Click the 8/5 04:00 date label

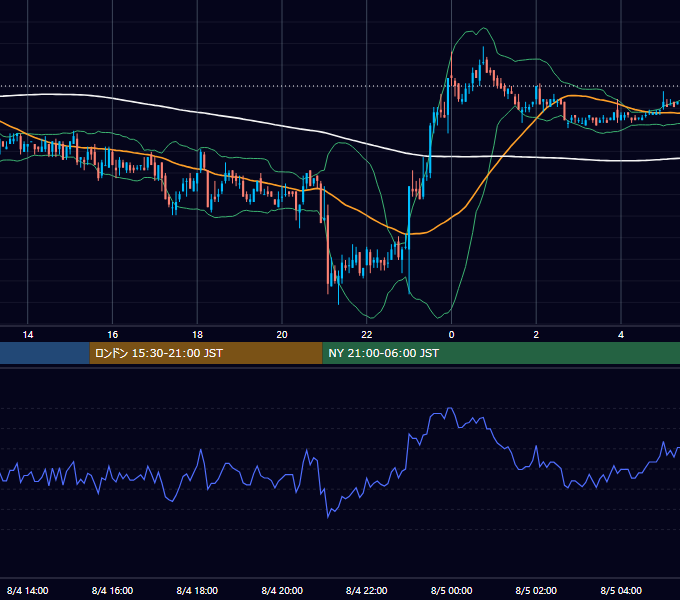[621, 590]
